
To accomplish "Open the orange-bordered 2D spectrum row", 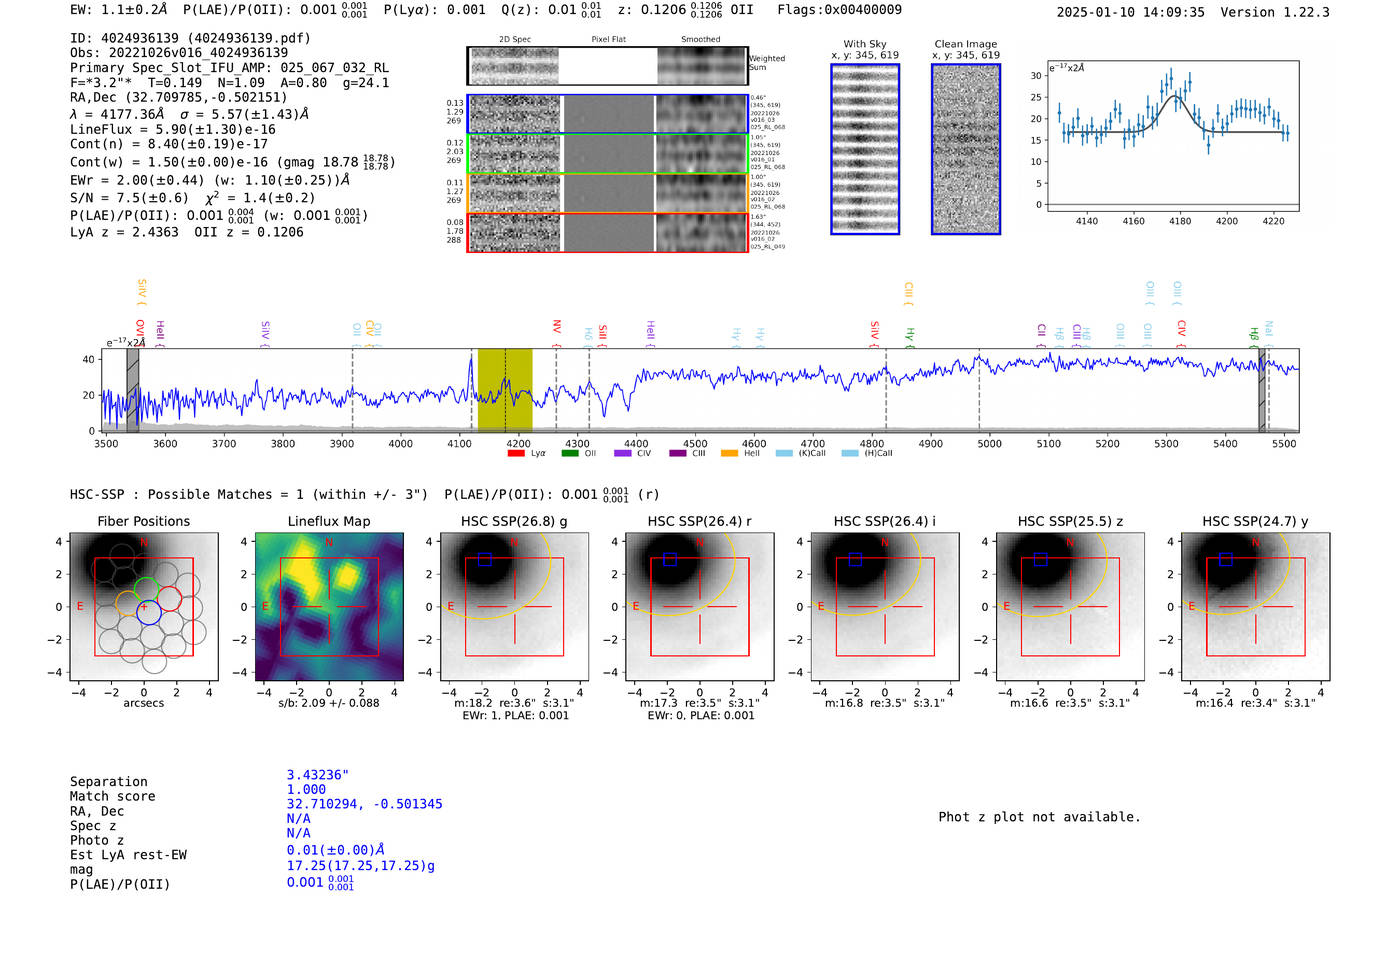I will pyautogui.click(x=607, y=193).
